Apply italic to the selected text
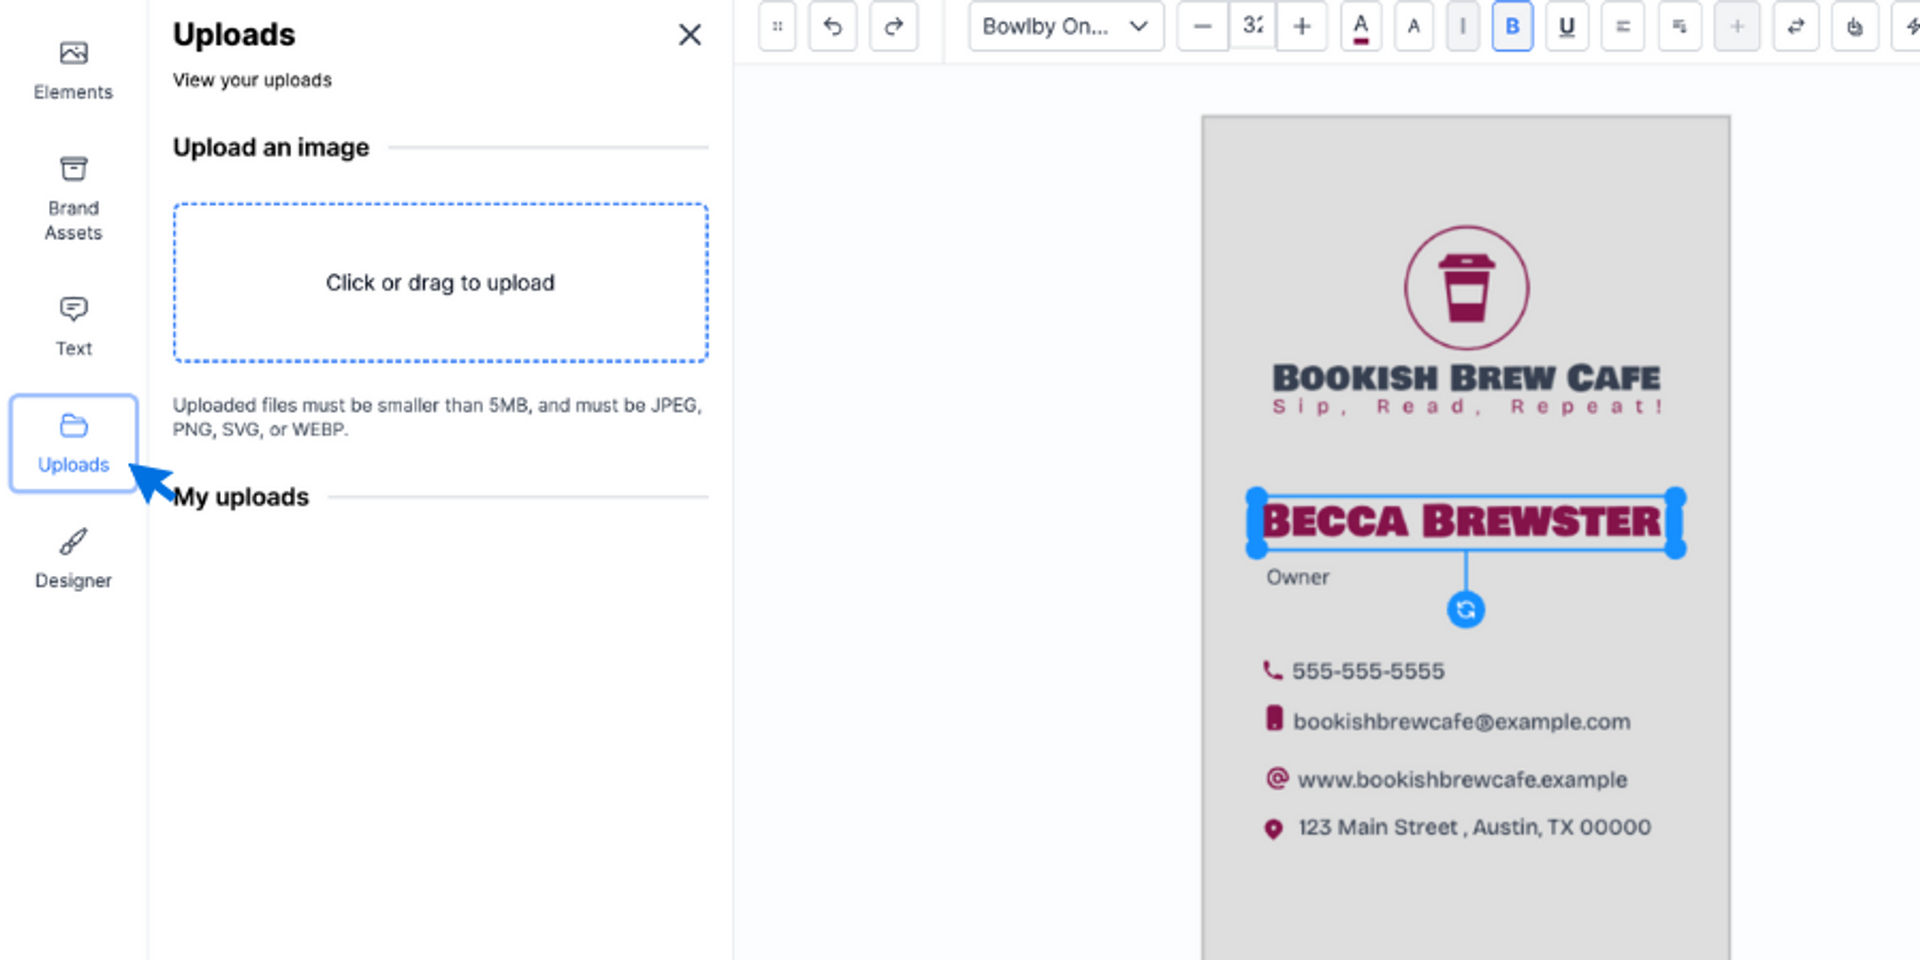Viewport: 1920px width, 960px height. tap(1463, 27)
